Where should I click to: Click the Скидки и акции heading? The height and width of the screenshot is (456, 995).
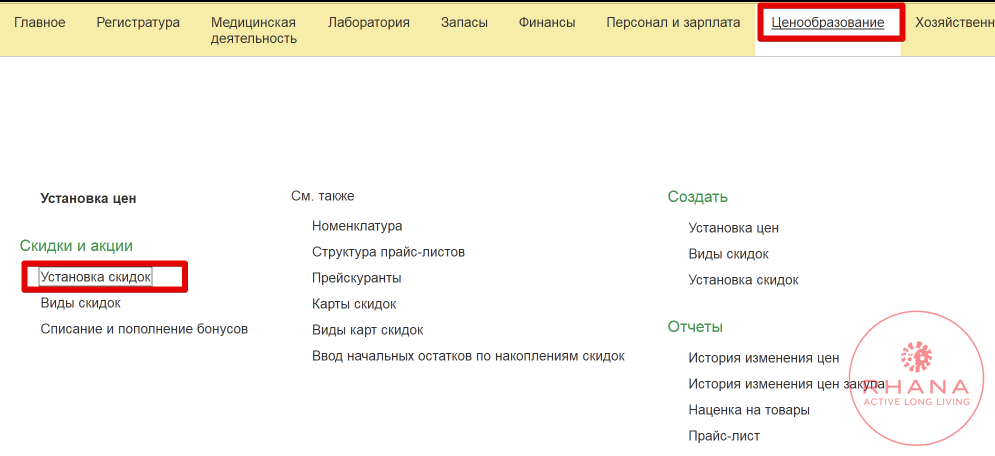tap(76, 245)
